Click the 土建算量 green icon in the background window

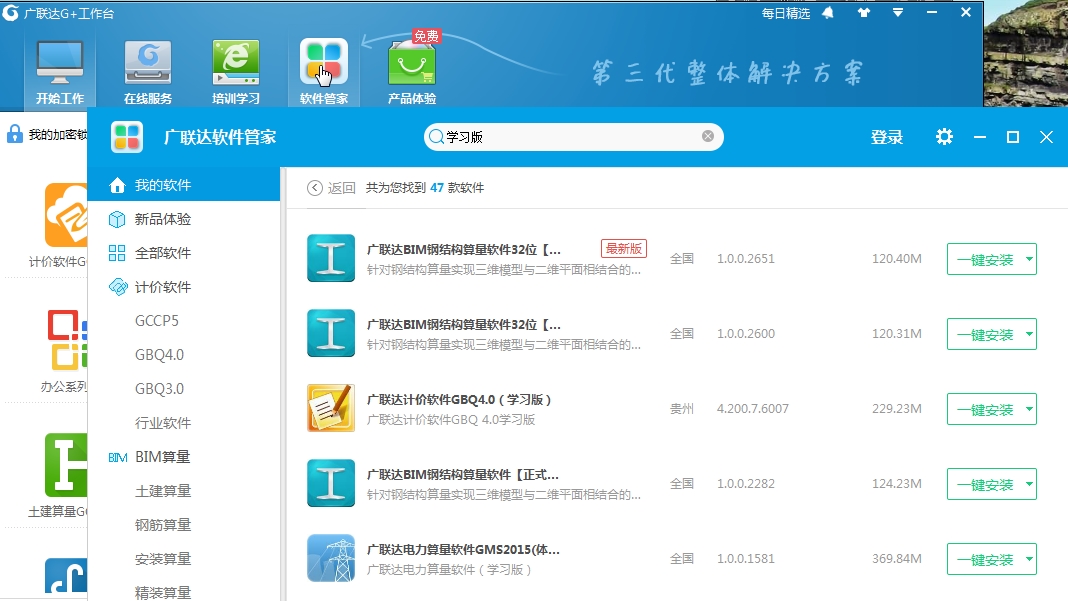[x=66, y=465]
